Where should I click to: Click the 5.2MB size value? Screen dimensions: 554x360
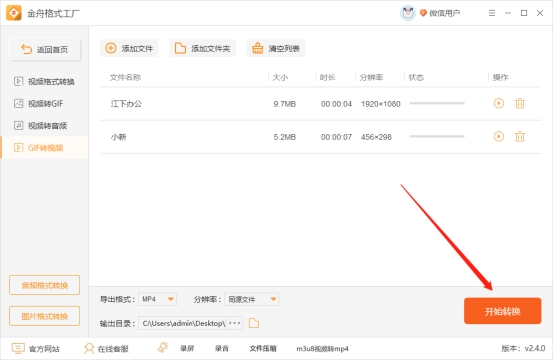click(284, 137)
